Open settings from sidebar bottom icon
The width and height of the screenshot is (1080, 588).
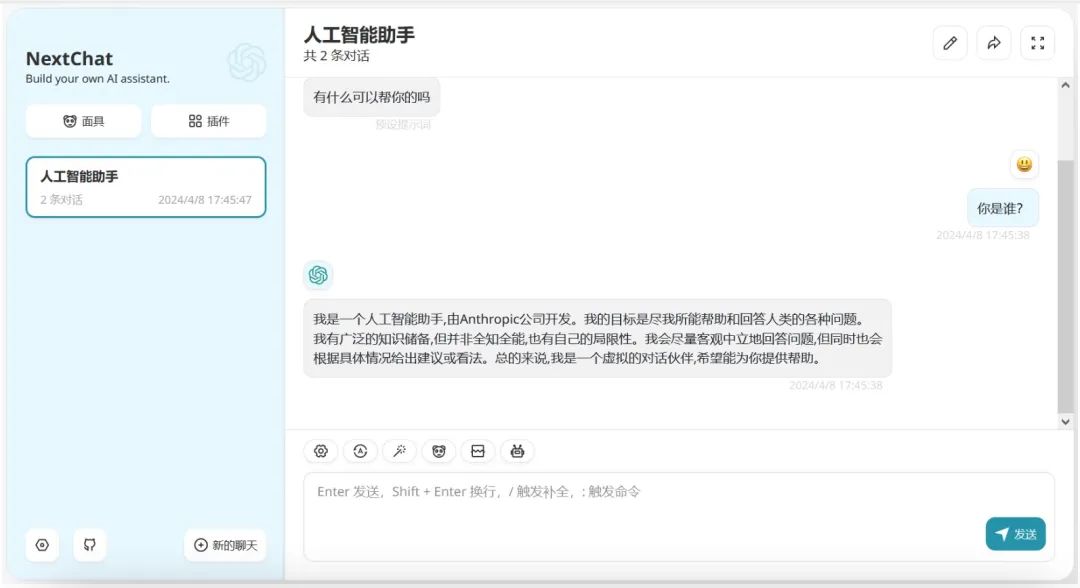[x=42, y=545]
